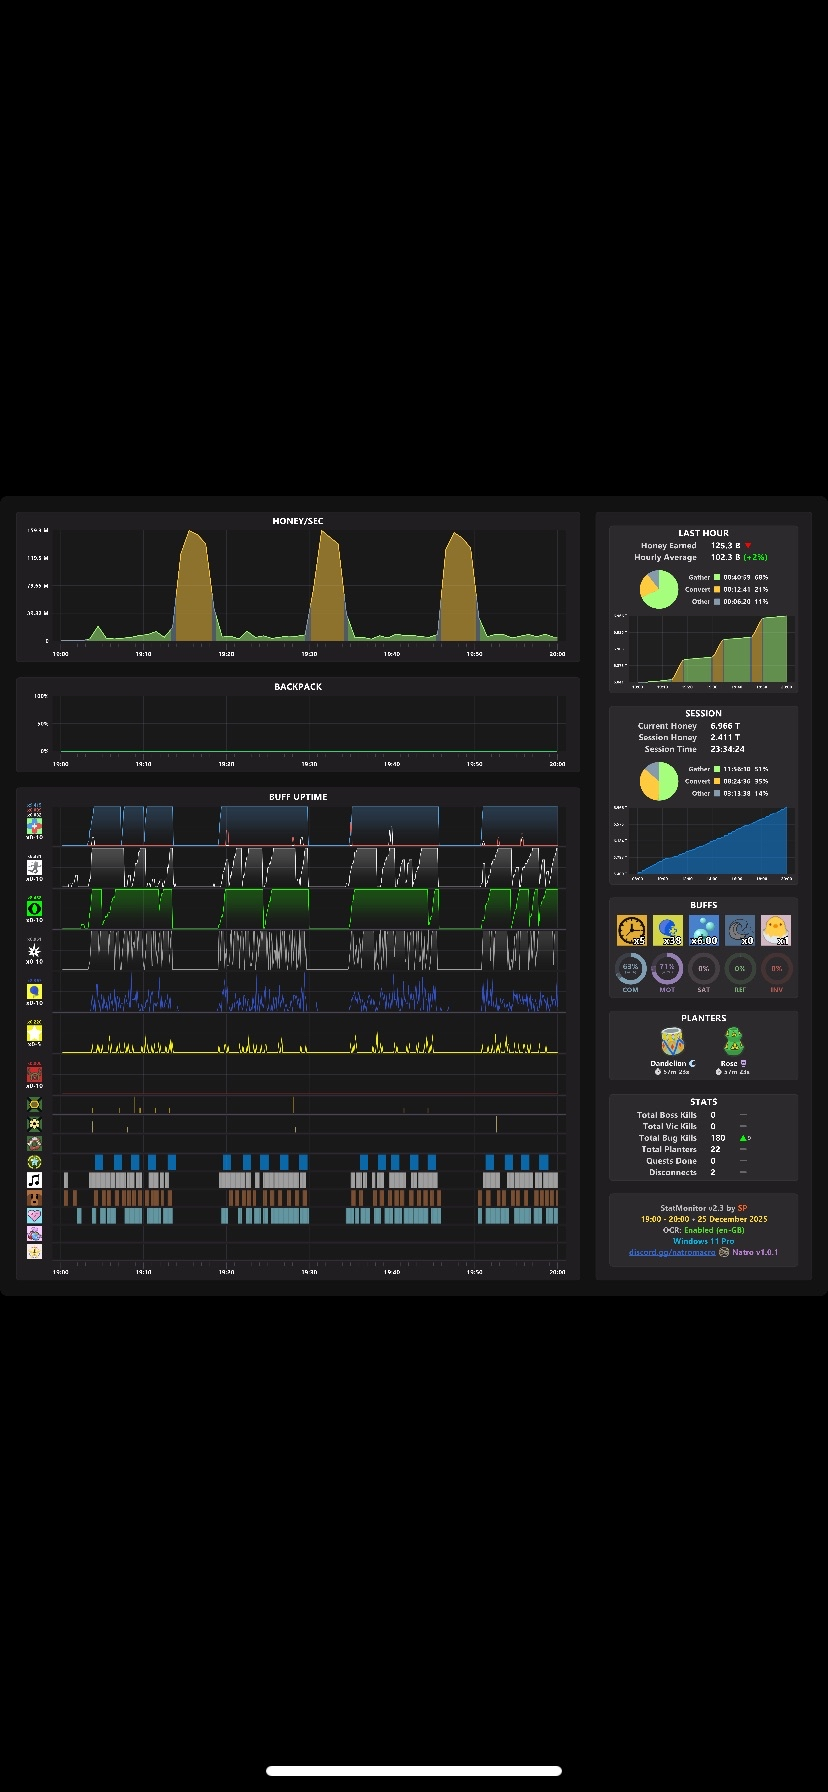Click the Current Honey value 6.966 T
828x1792 pixels.
[x=726, y=726]
